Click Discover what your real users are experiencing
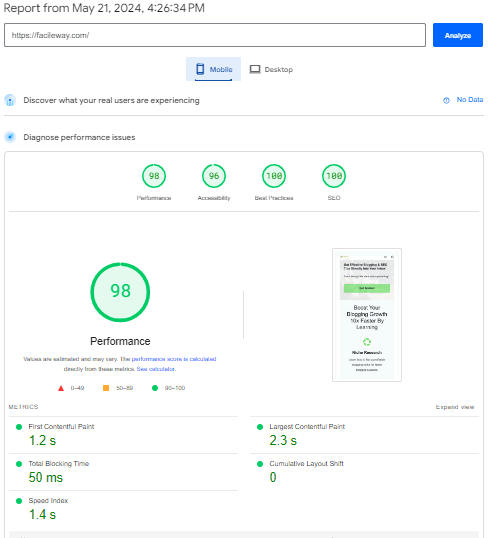 tap(112, 100)
